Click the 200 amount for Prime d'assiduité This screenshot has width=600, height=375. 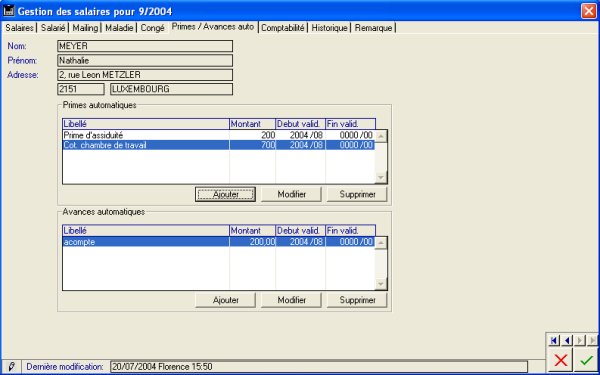point(268,135)
